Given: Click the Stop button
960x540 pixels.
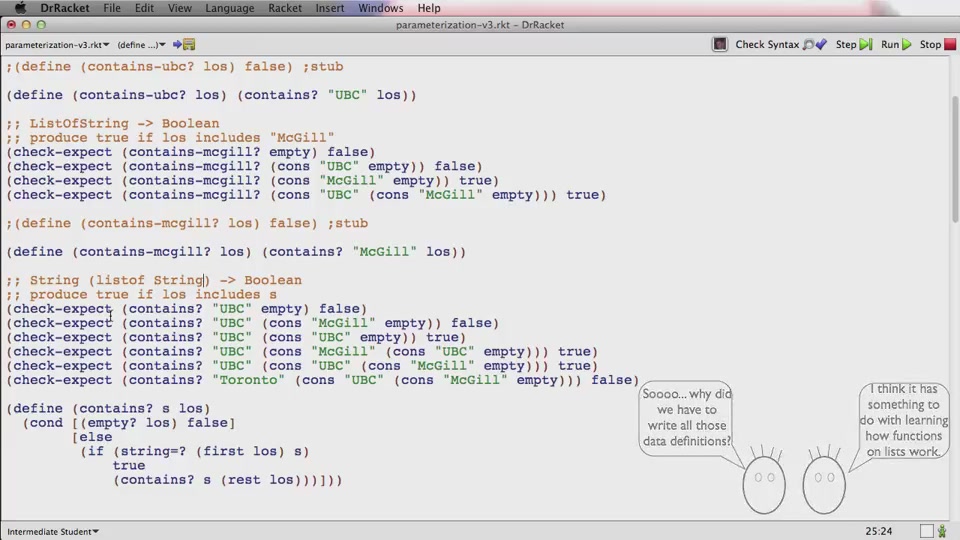Looking at the screenshot, I should [937, 44].
